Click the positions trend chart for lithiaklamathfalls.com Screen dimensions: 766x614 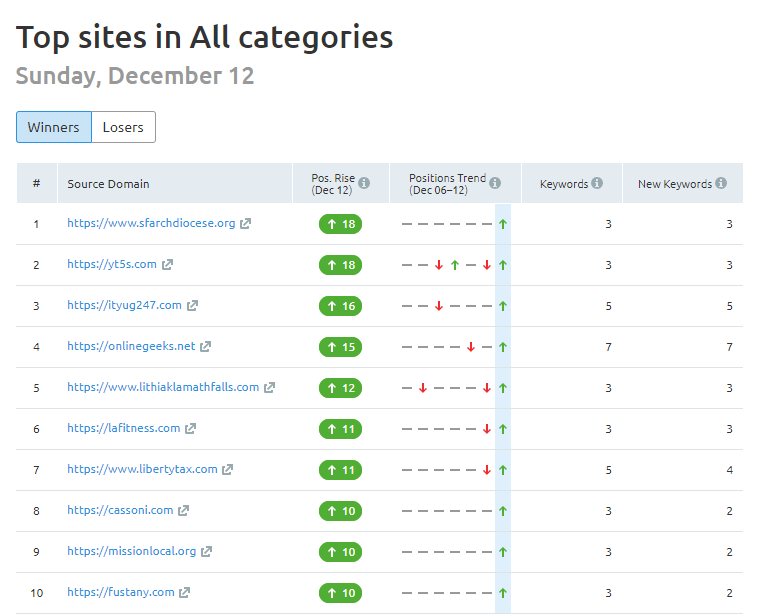tap(454, 388)
